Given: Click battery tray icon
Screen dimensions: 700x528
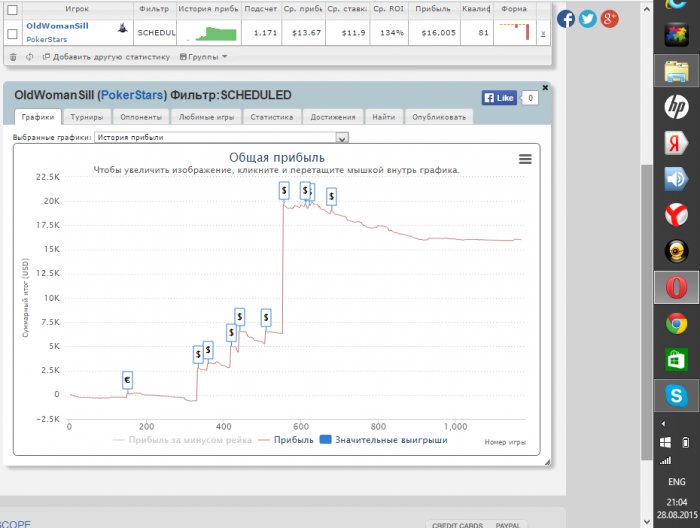Looking at the screenshot, I should 685,442.
